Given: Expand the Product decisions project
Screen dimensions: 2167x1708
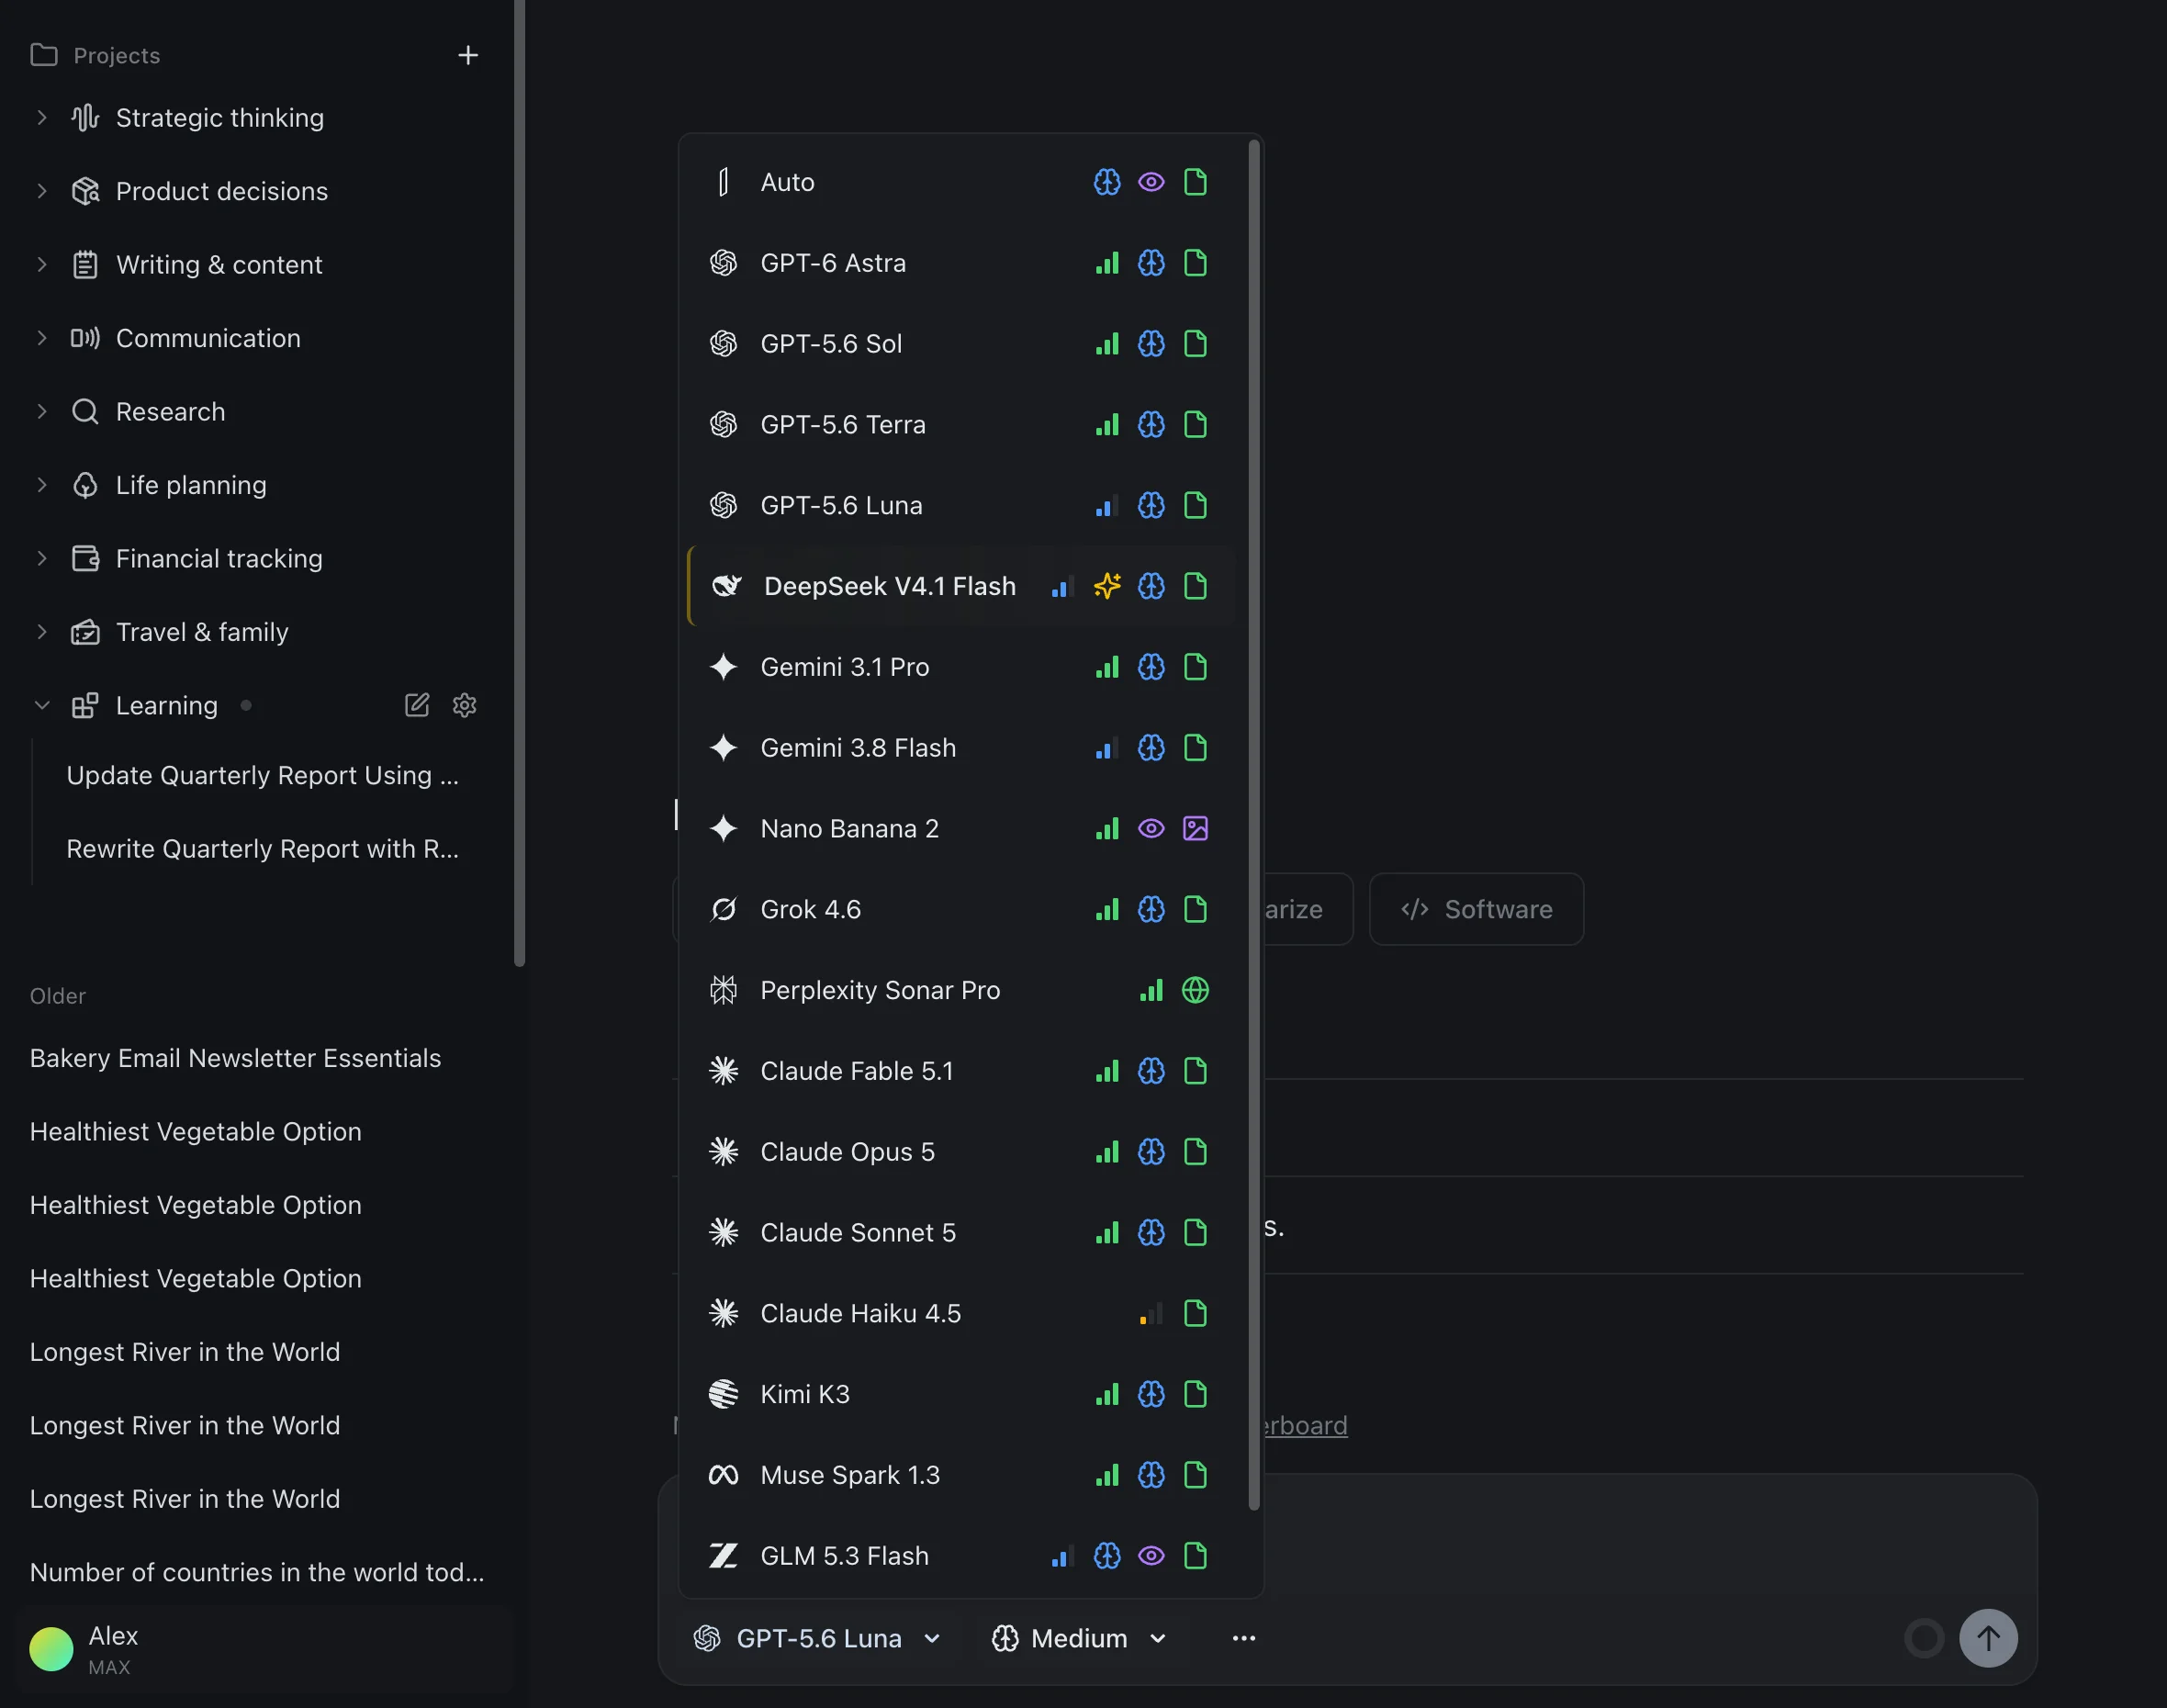Looking at the screenshot, I should coord(42,191).
